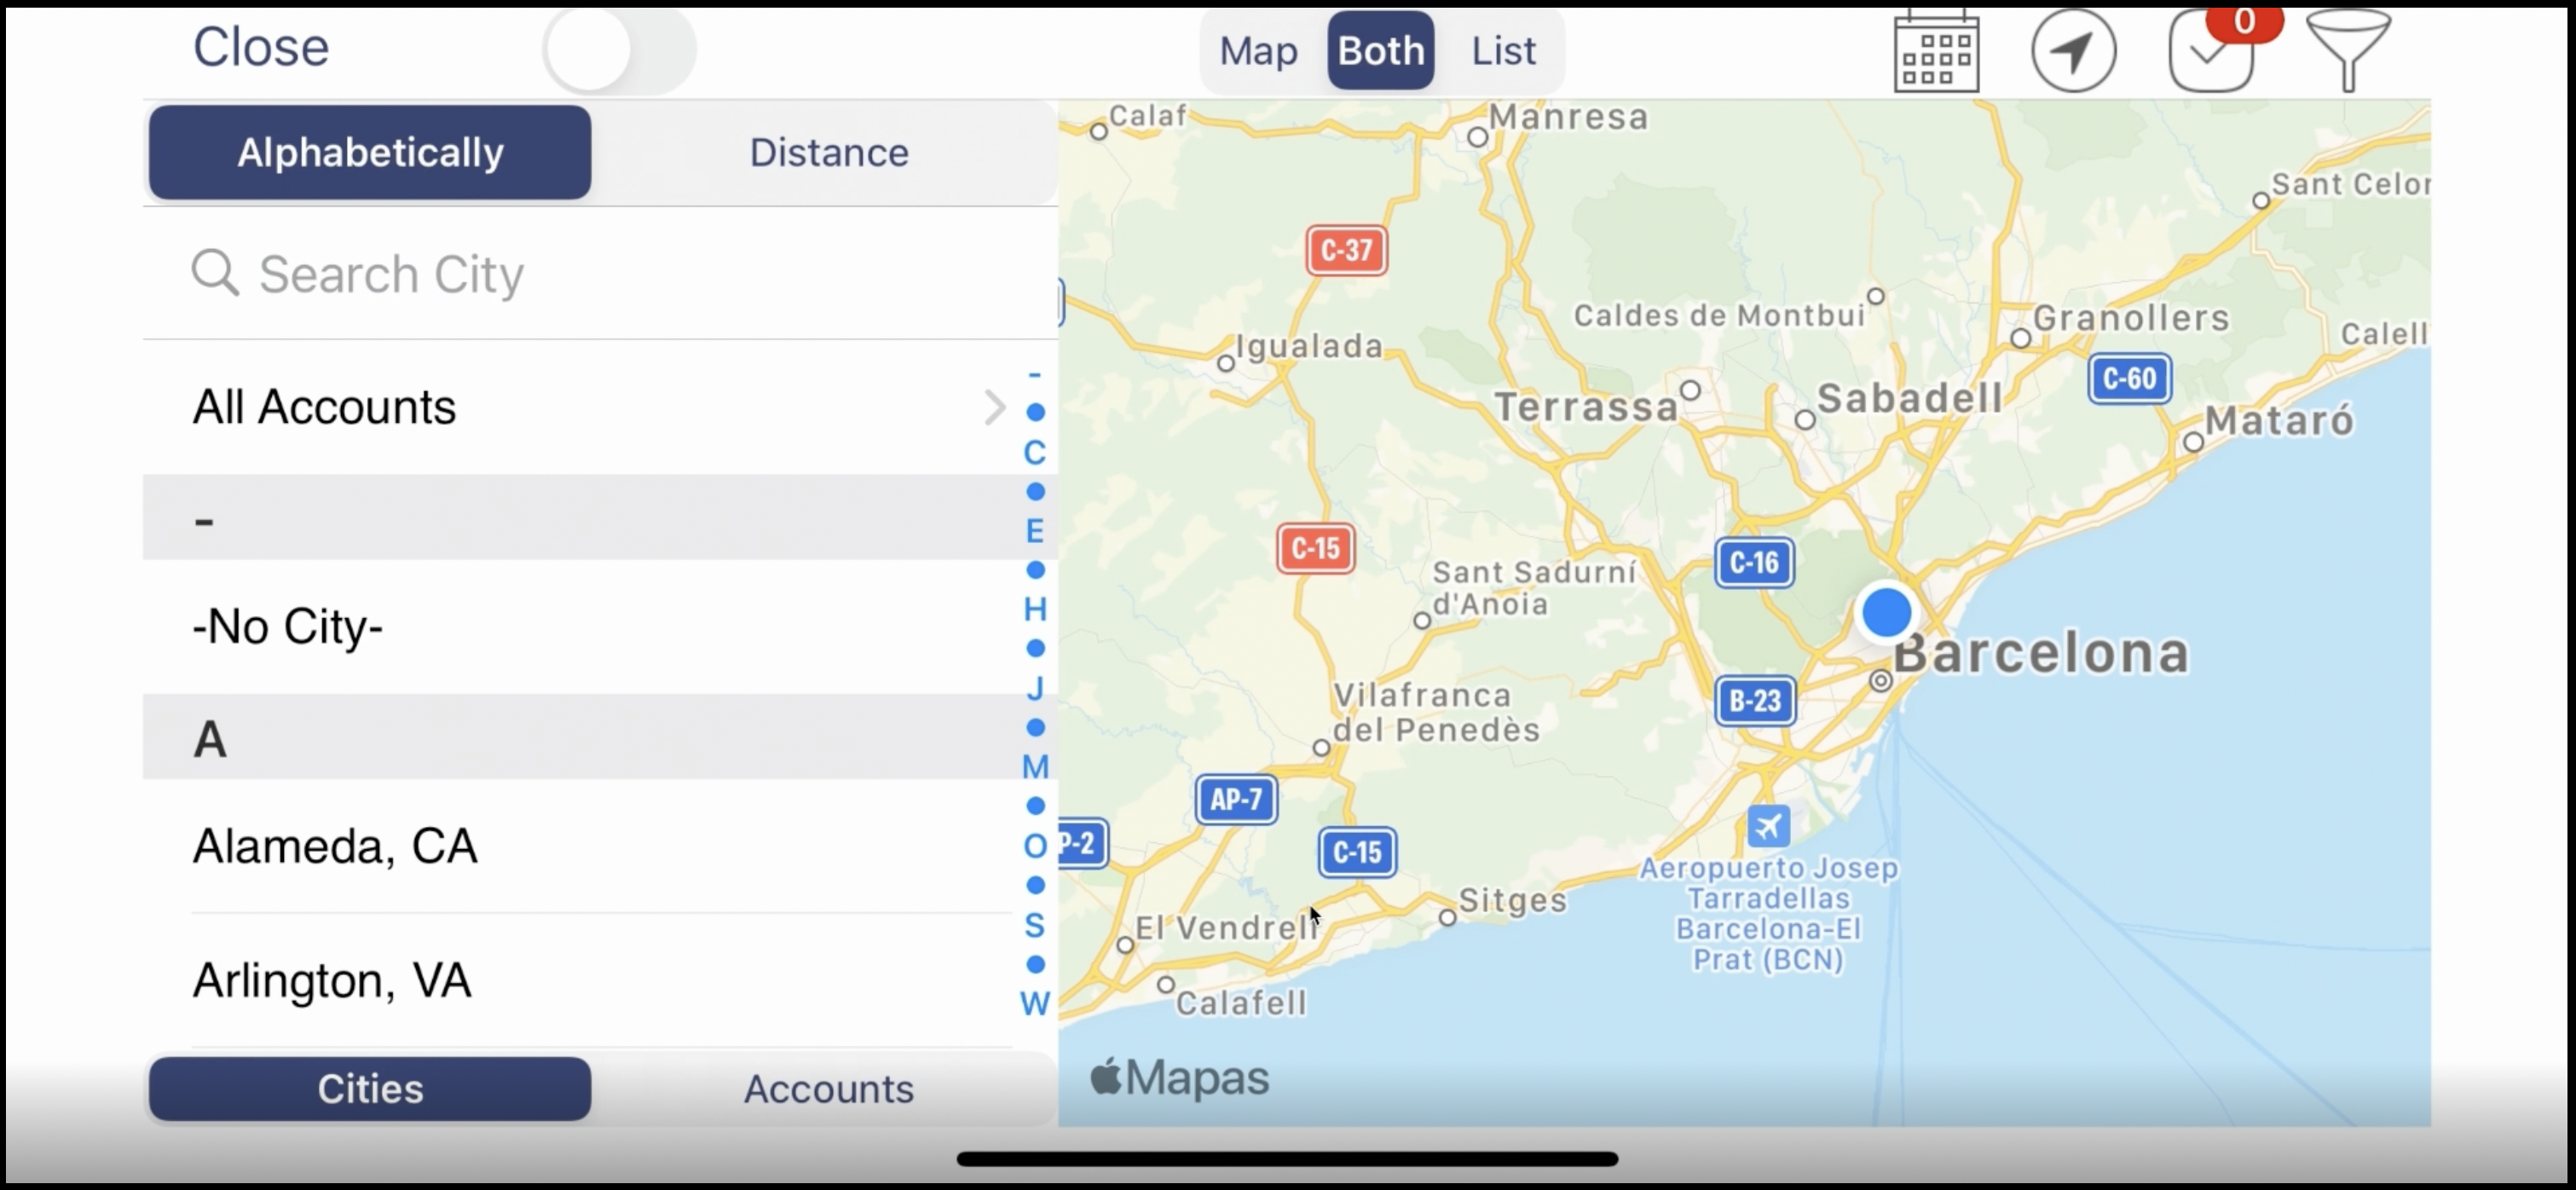The width and height of the screenshot is (2576, 1190).
Task: Select Alameda, CA from city list
Action: [x=335, y=846]
